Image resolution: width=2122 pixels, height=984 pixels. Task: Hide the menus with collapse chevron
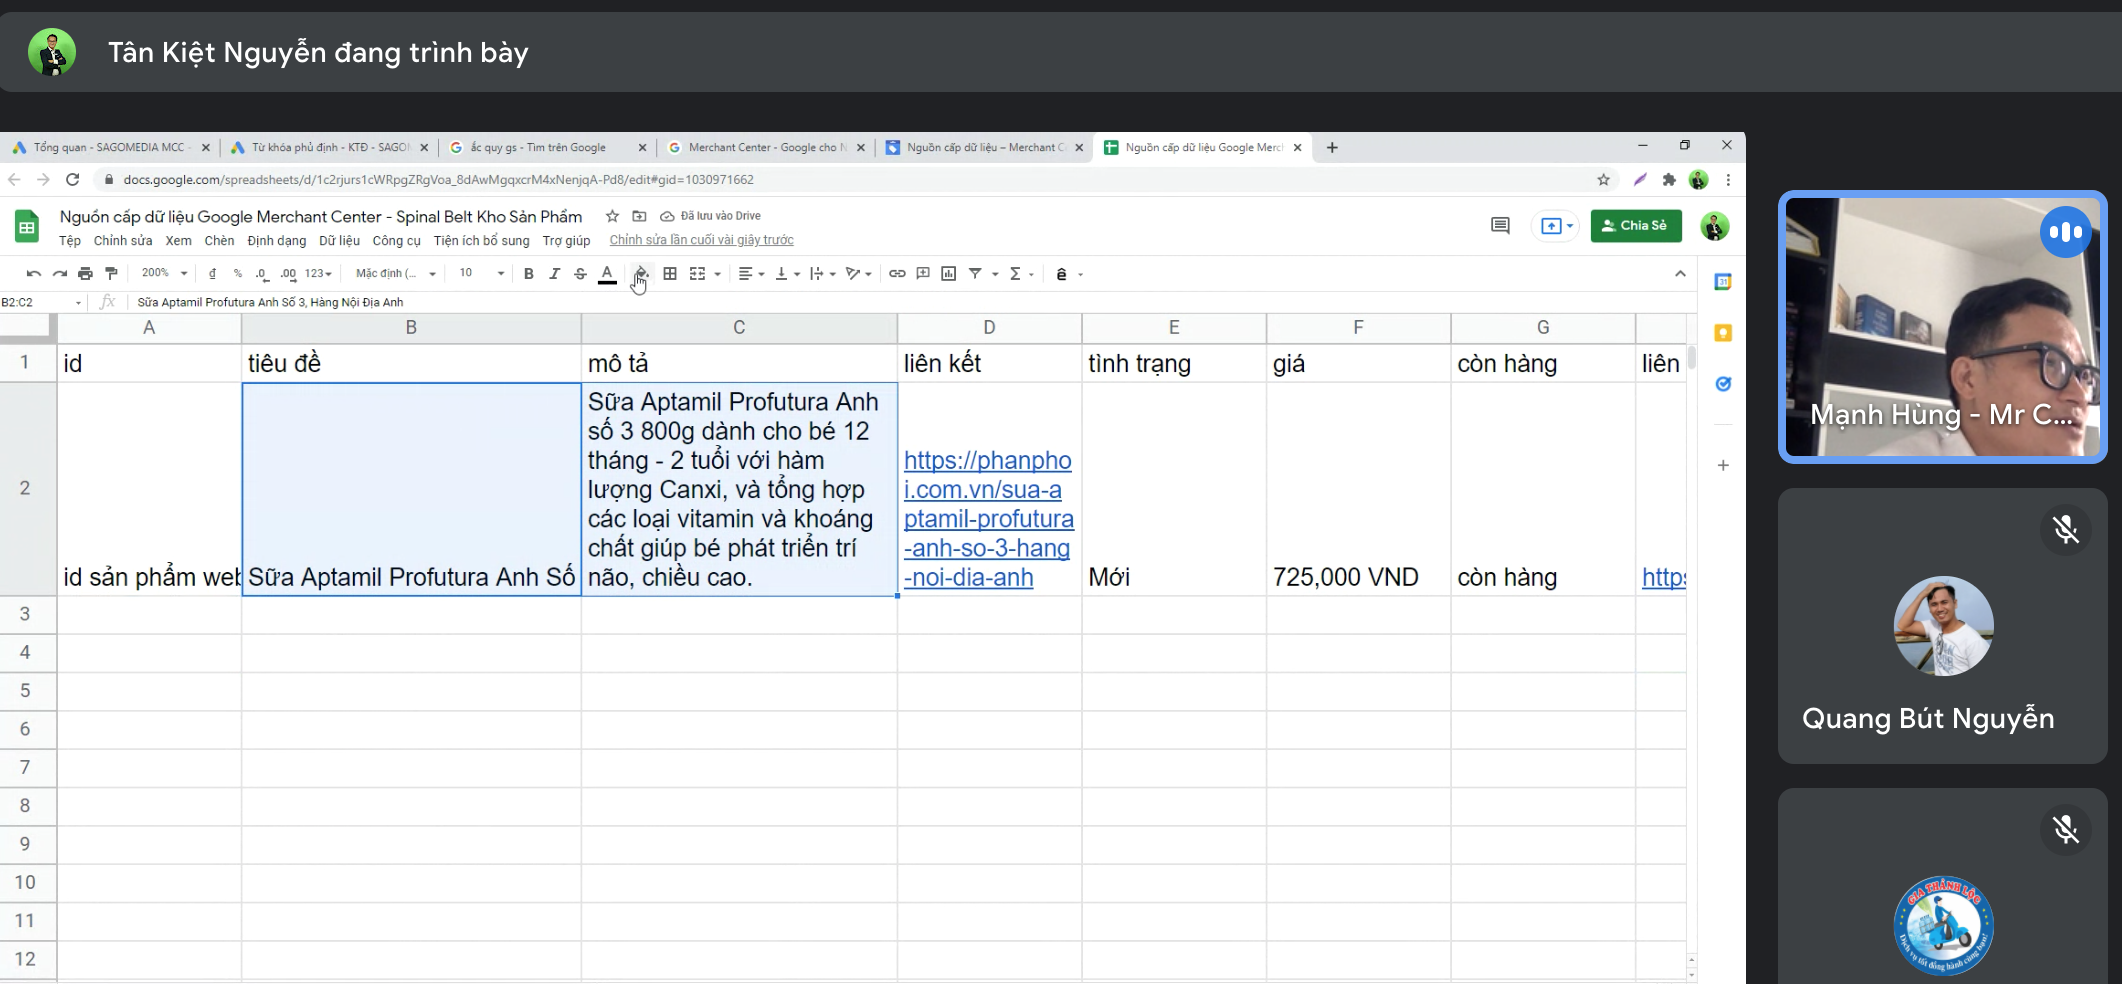pos(1680,274)
